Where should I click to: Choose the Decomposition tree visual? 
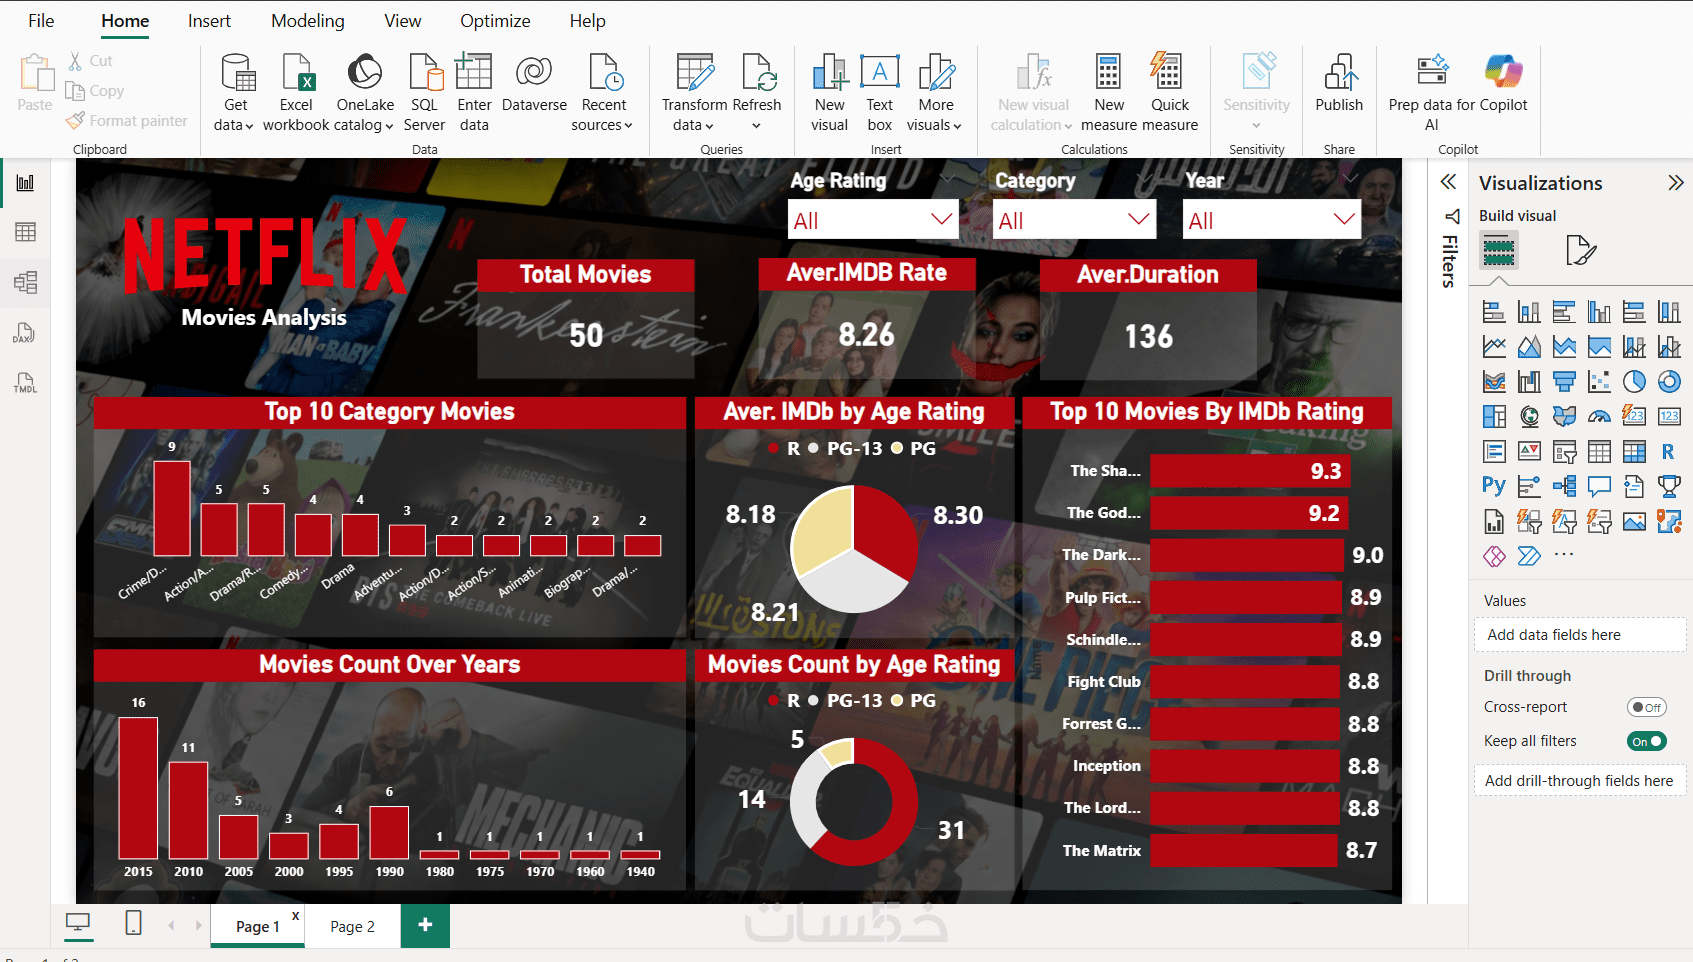[1564, 487]
